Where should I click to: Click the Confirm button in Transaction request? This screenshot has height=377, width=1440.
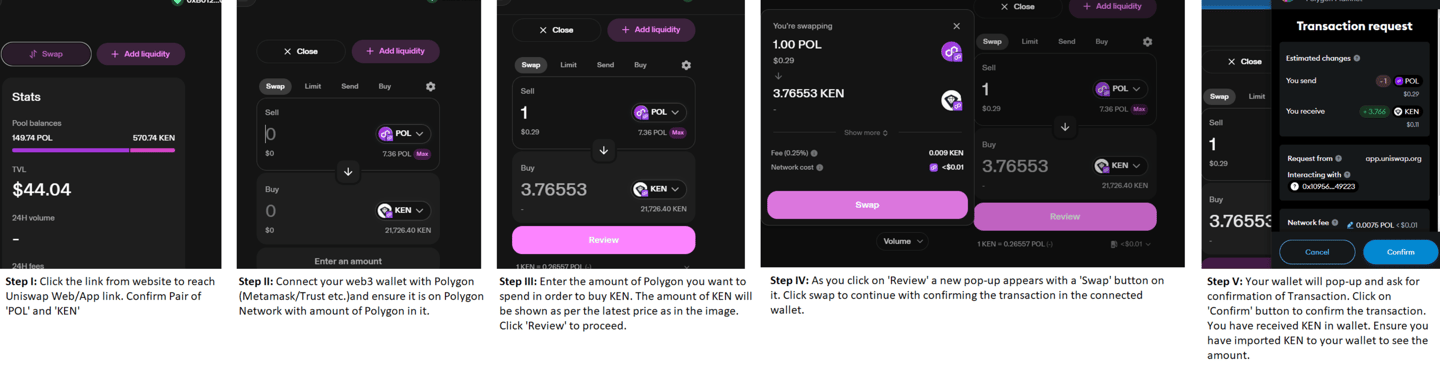1400,252
